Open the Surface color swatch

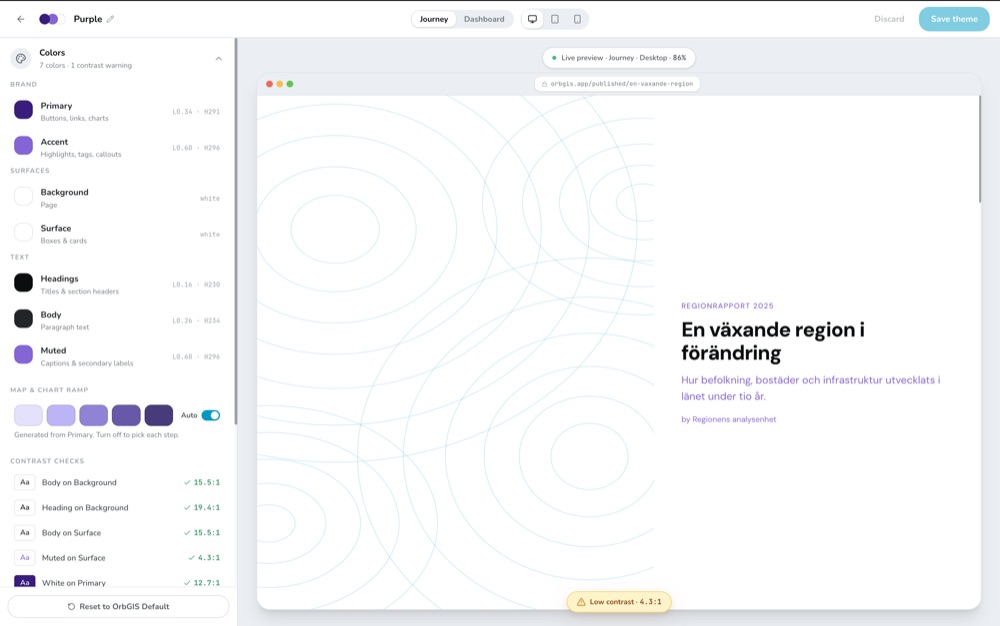coord(24,232)
